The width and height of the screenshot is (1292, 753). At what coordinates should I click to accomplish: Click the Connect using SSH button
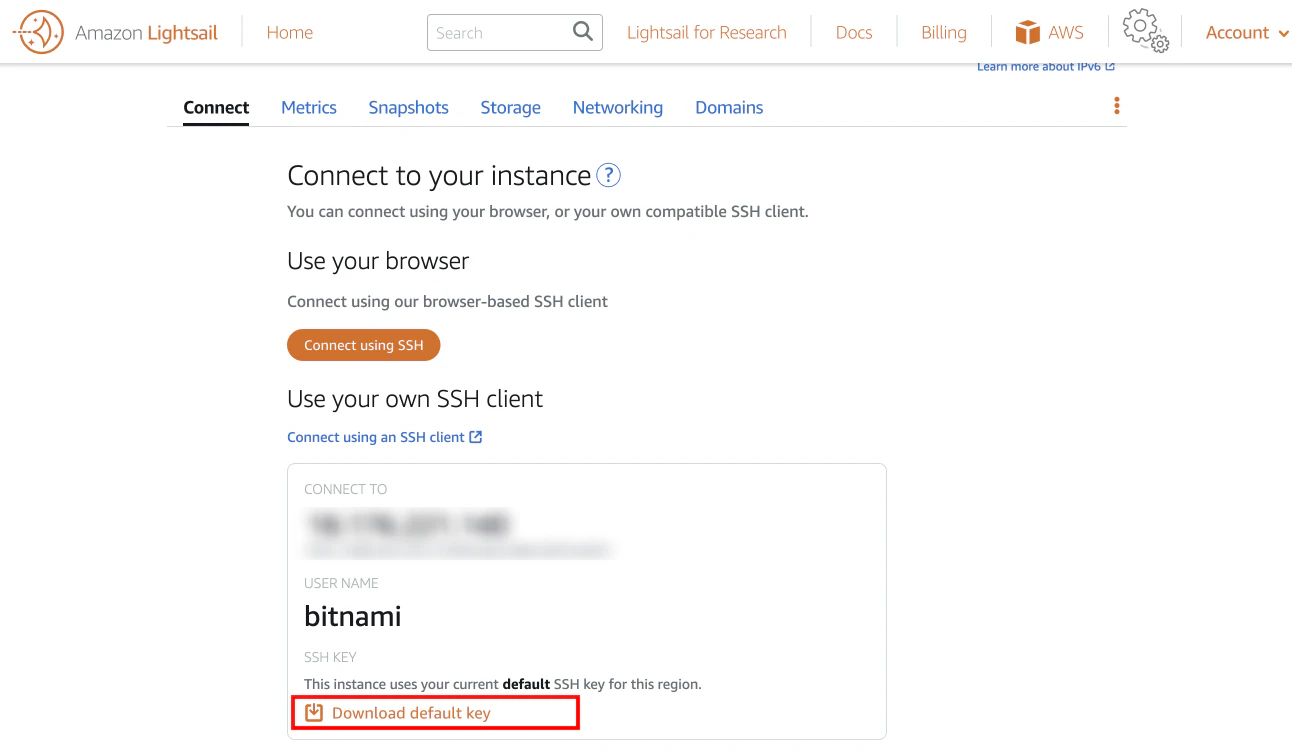[x=364, y=345]
